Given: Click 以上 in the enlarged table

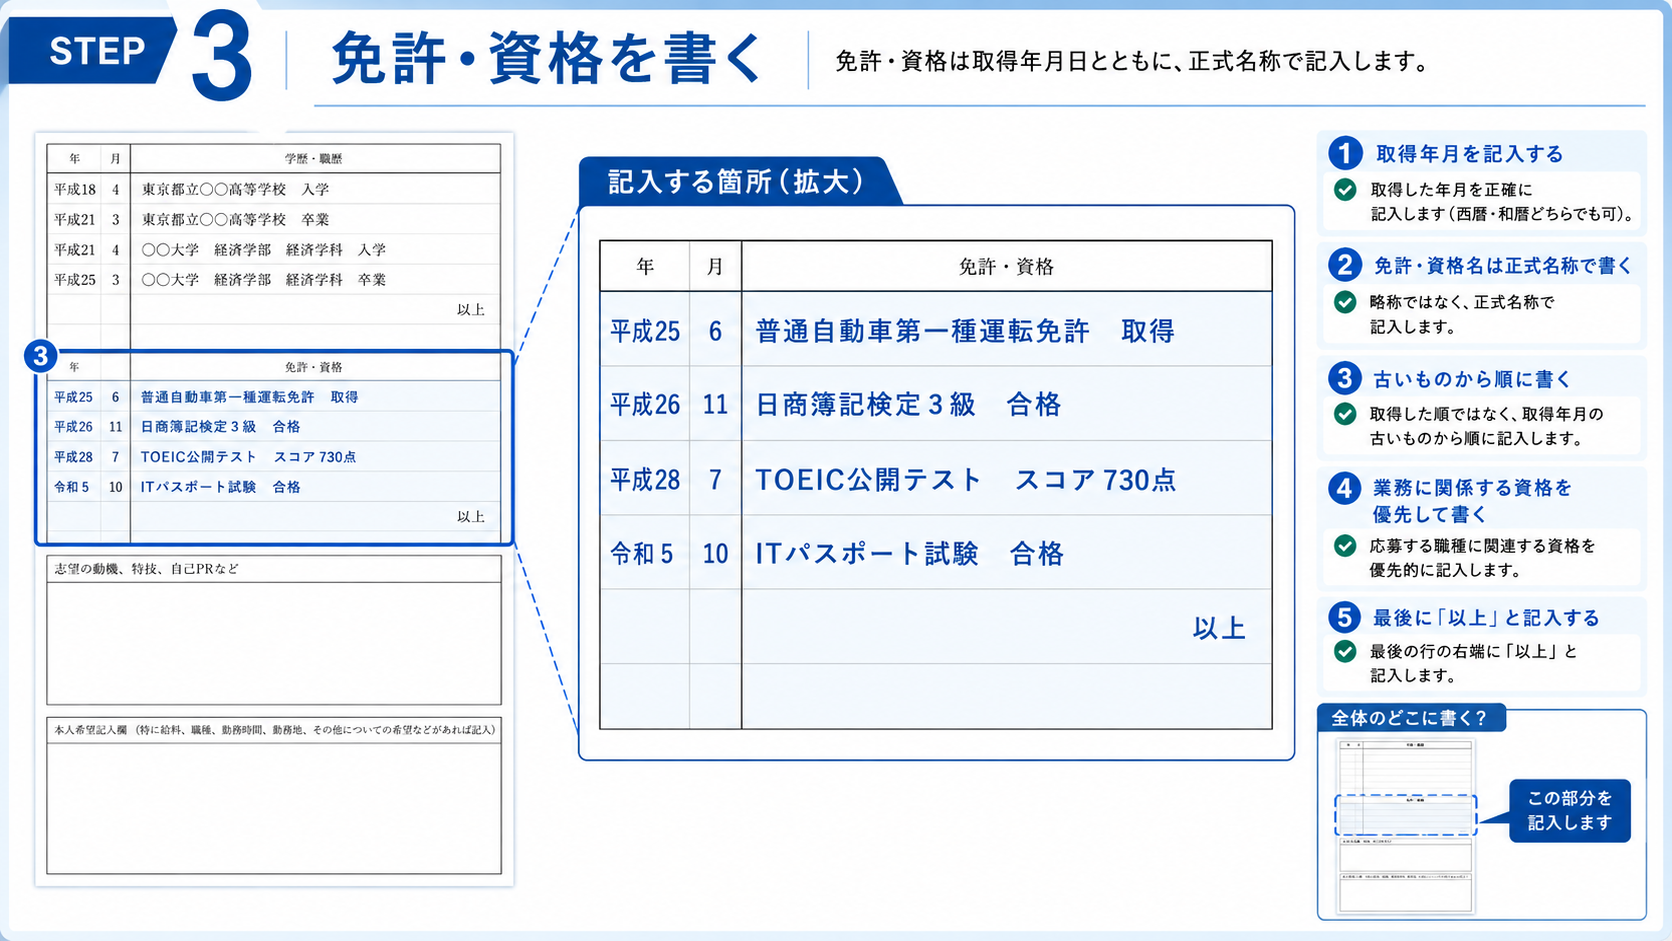Looking at the screenshot, I should (x=1219, y=628).
